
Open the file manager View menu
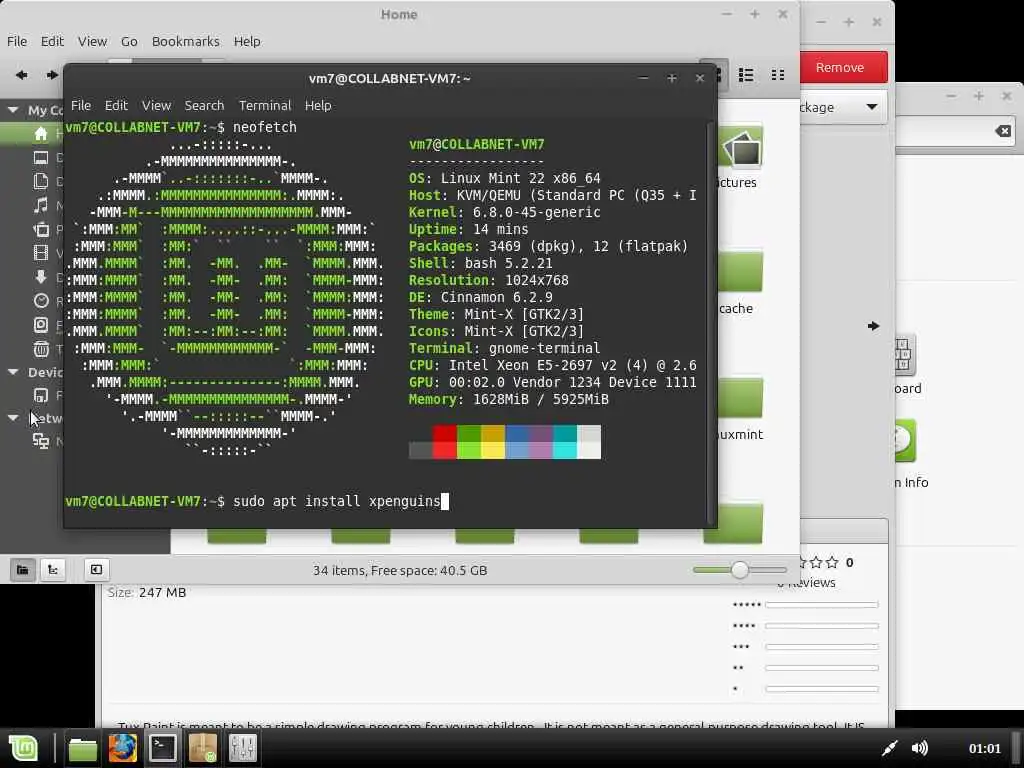pos(92,41)
